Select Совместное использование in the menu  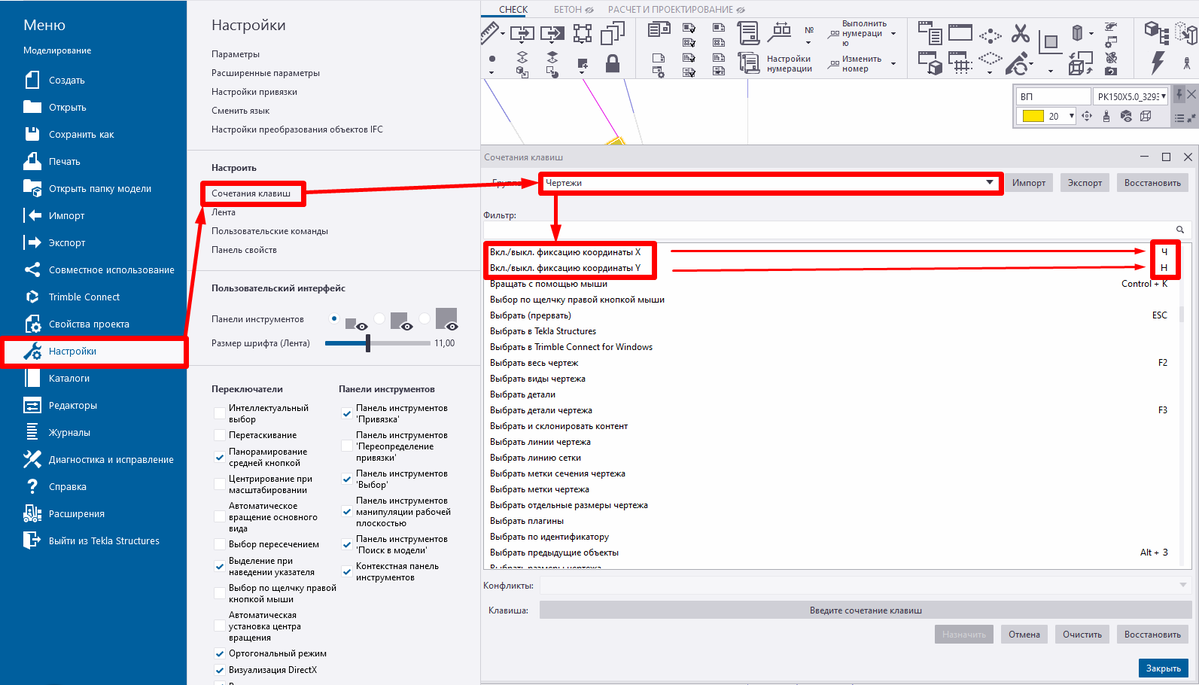point(112,270)
